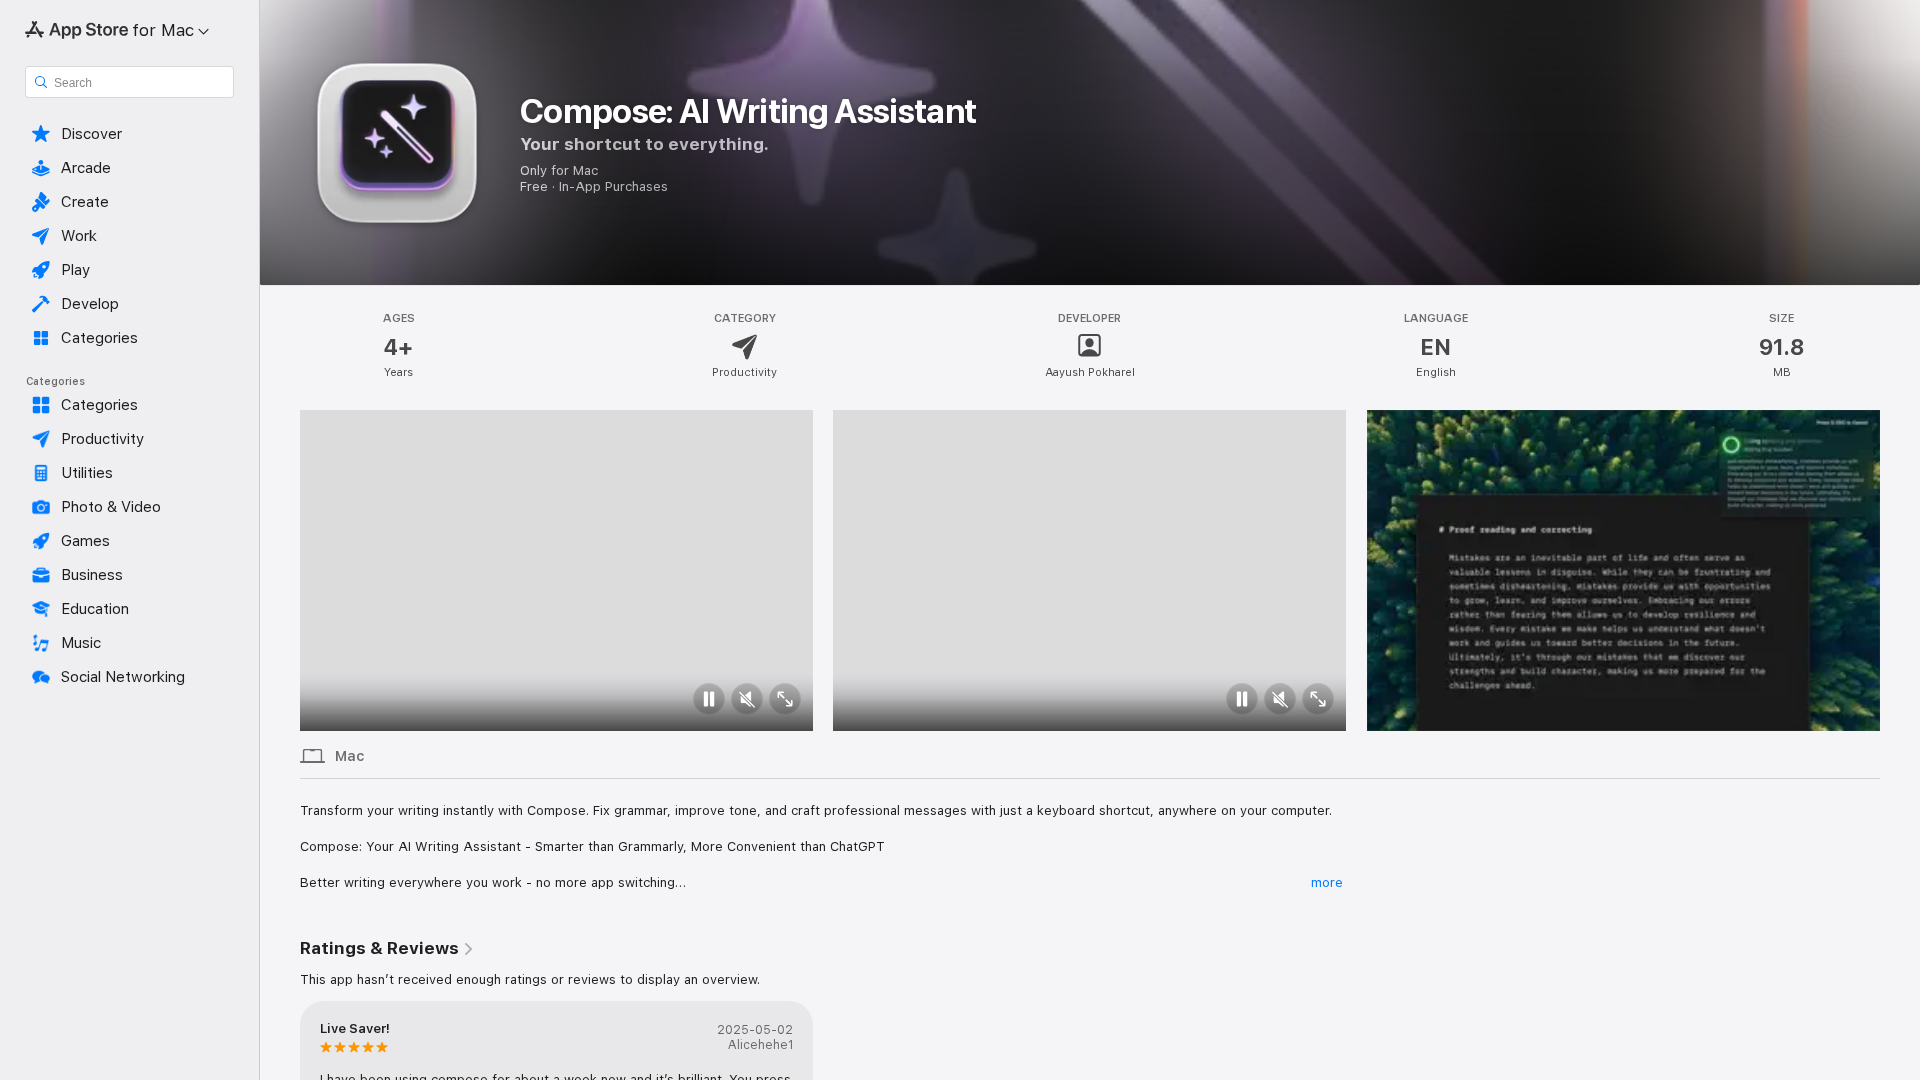Pause the first preview video

[708, 699]
